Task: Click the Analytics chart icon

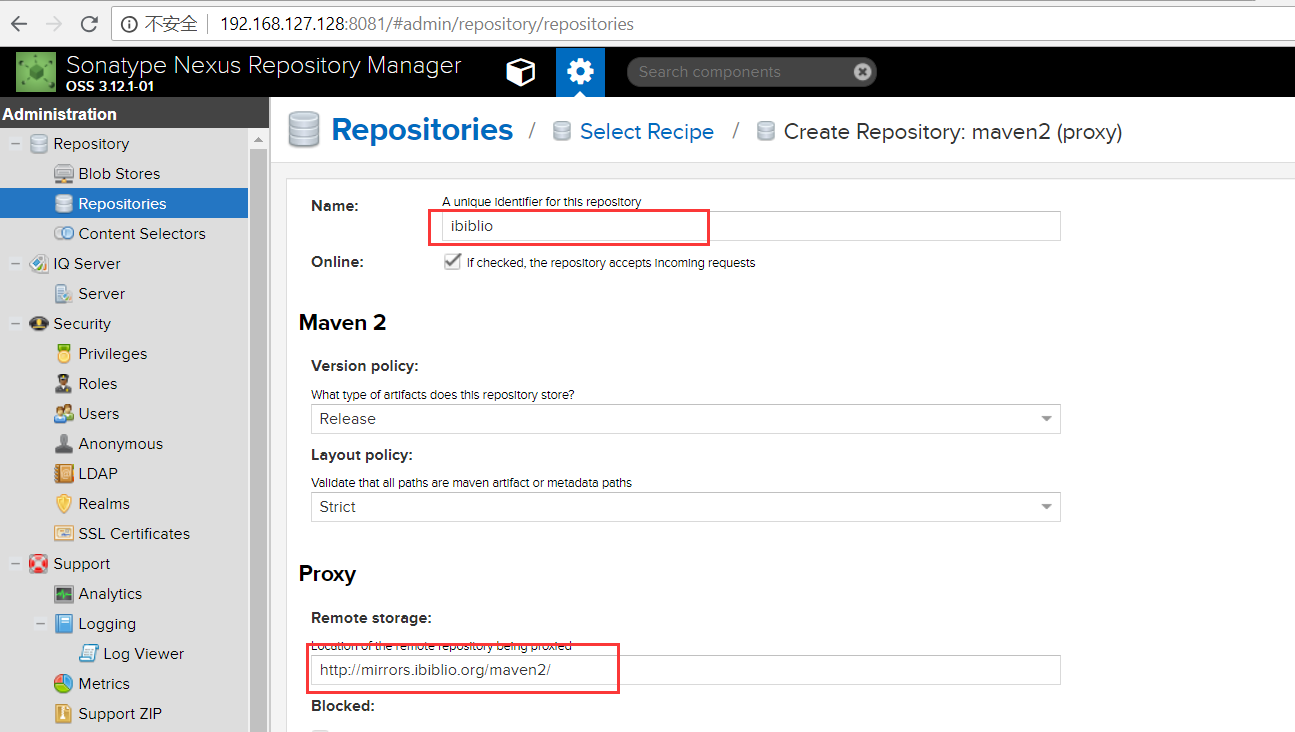Action: pyautogui.click(x=64, y=594)
